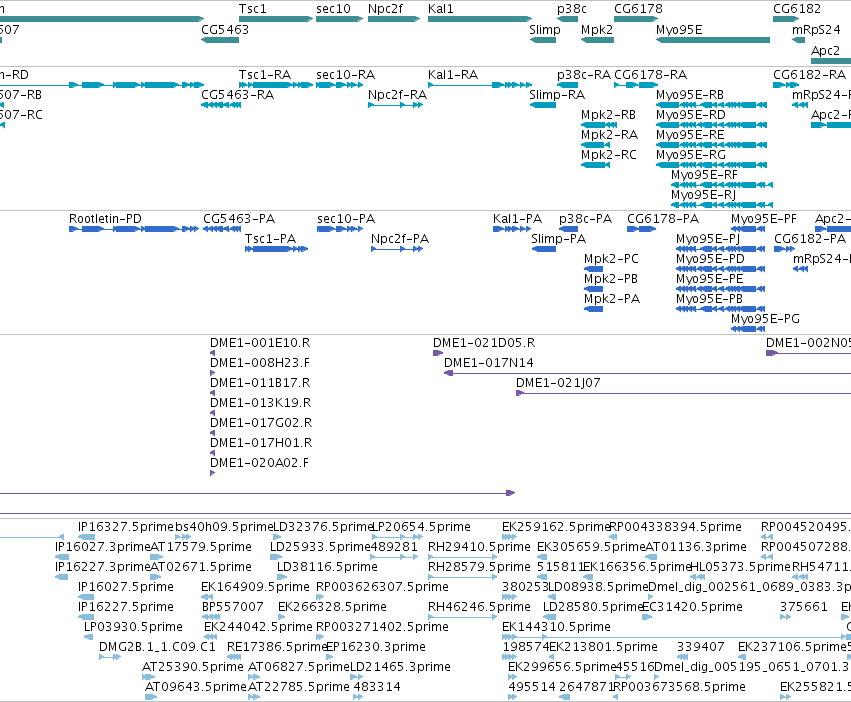Select the Mpk2 gene label
The height and width of the screenshot is (702, 851).
tap(597, 29)
